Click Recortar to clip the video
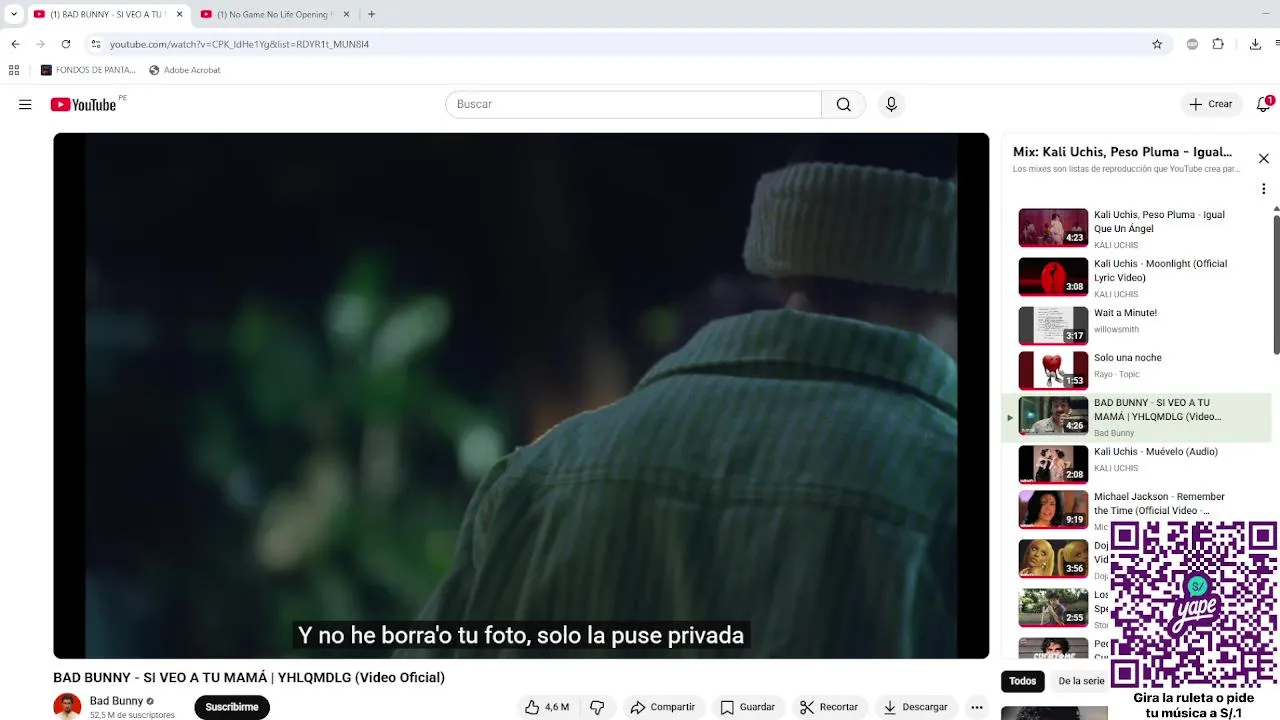 829,707
